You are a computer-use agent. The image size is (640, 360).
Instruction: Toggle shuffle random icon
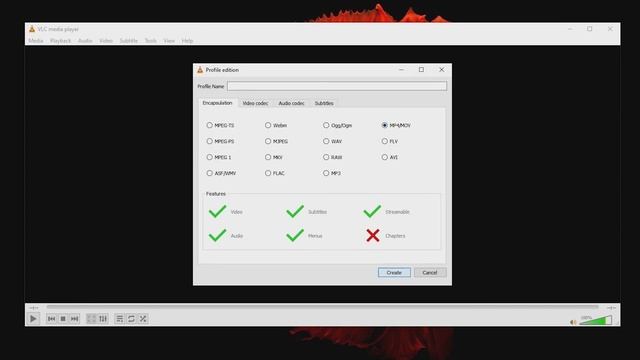coord(143,318)
